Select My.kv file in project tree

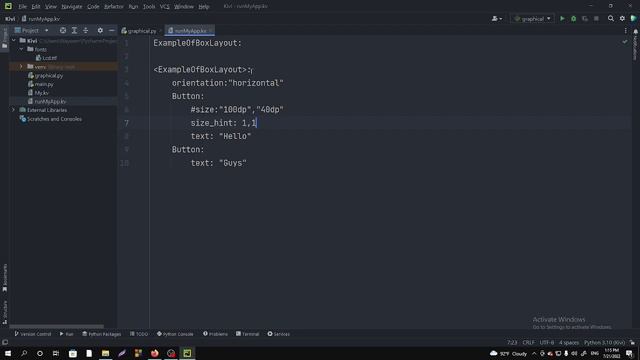point(41,93)
